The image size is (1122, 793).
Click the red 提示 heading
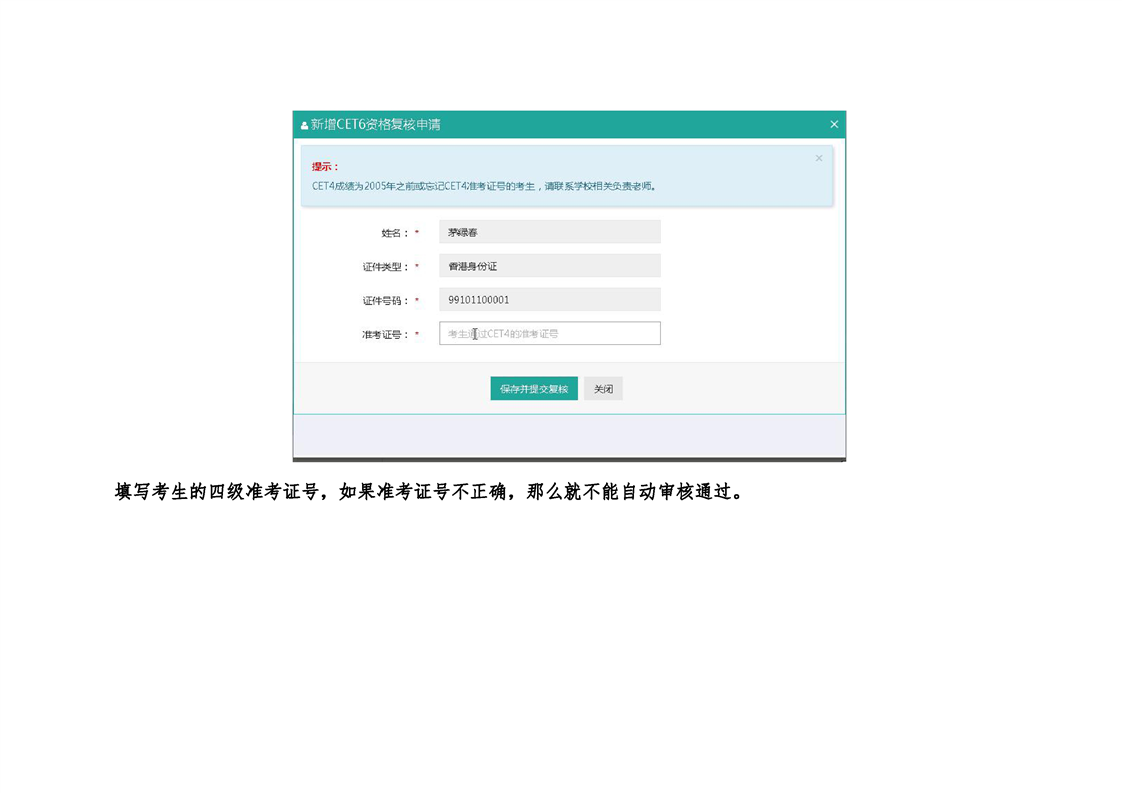click(325, 167)
